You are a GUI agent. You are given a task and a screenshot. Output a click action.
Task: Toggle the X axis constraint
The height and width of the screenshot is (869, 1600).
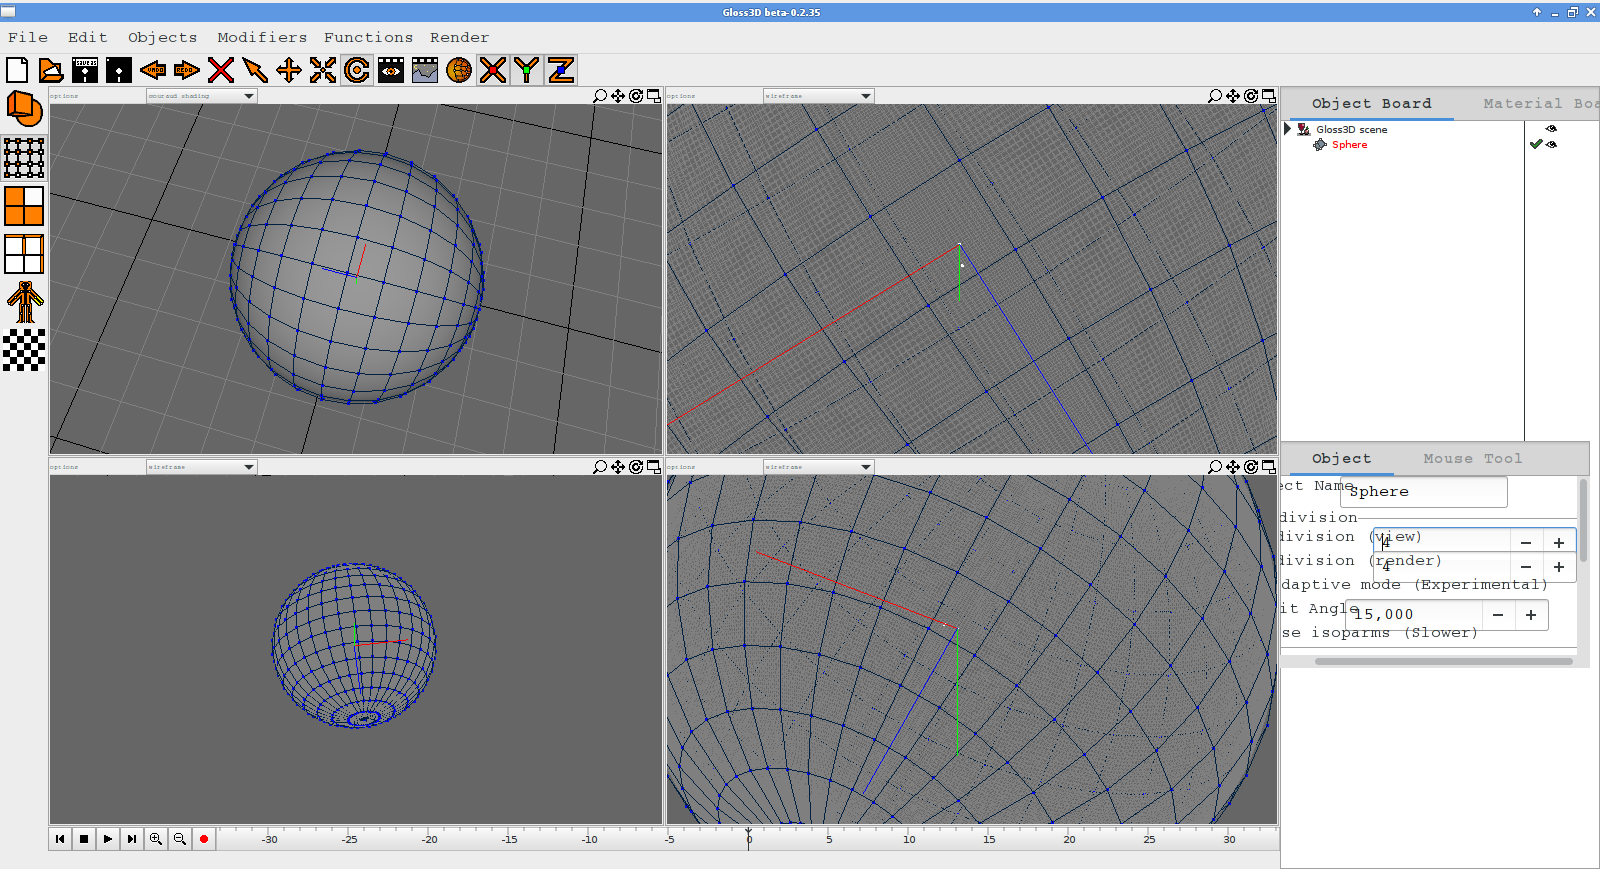coord(493,70)
